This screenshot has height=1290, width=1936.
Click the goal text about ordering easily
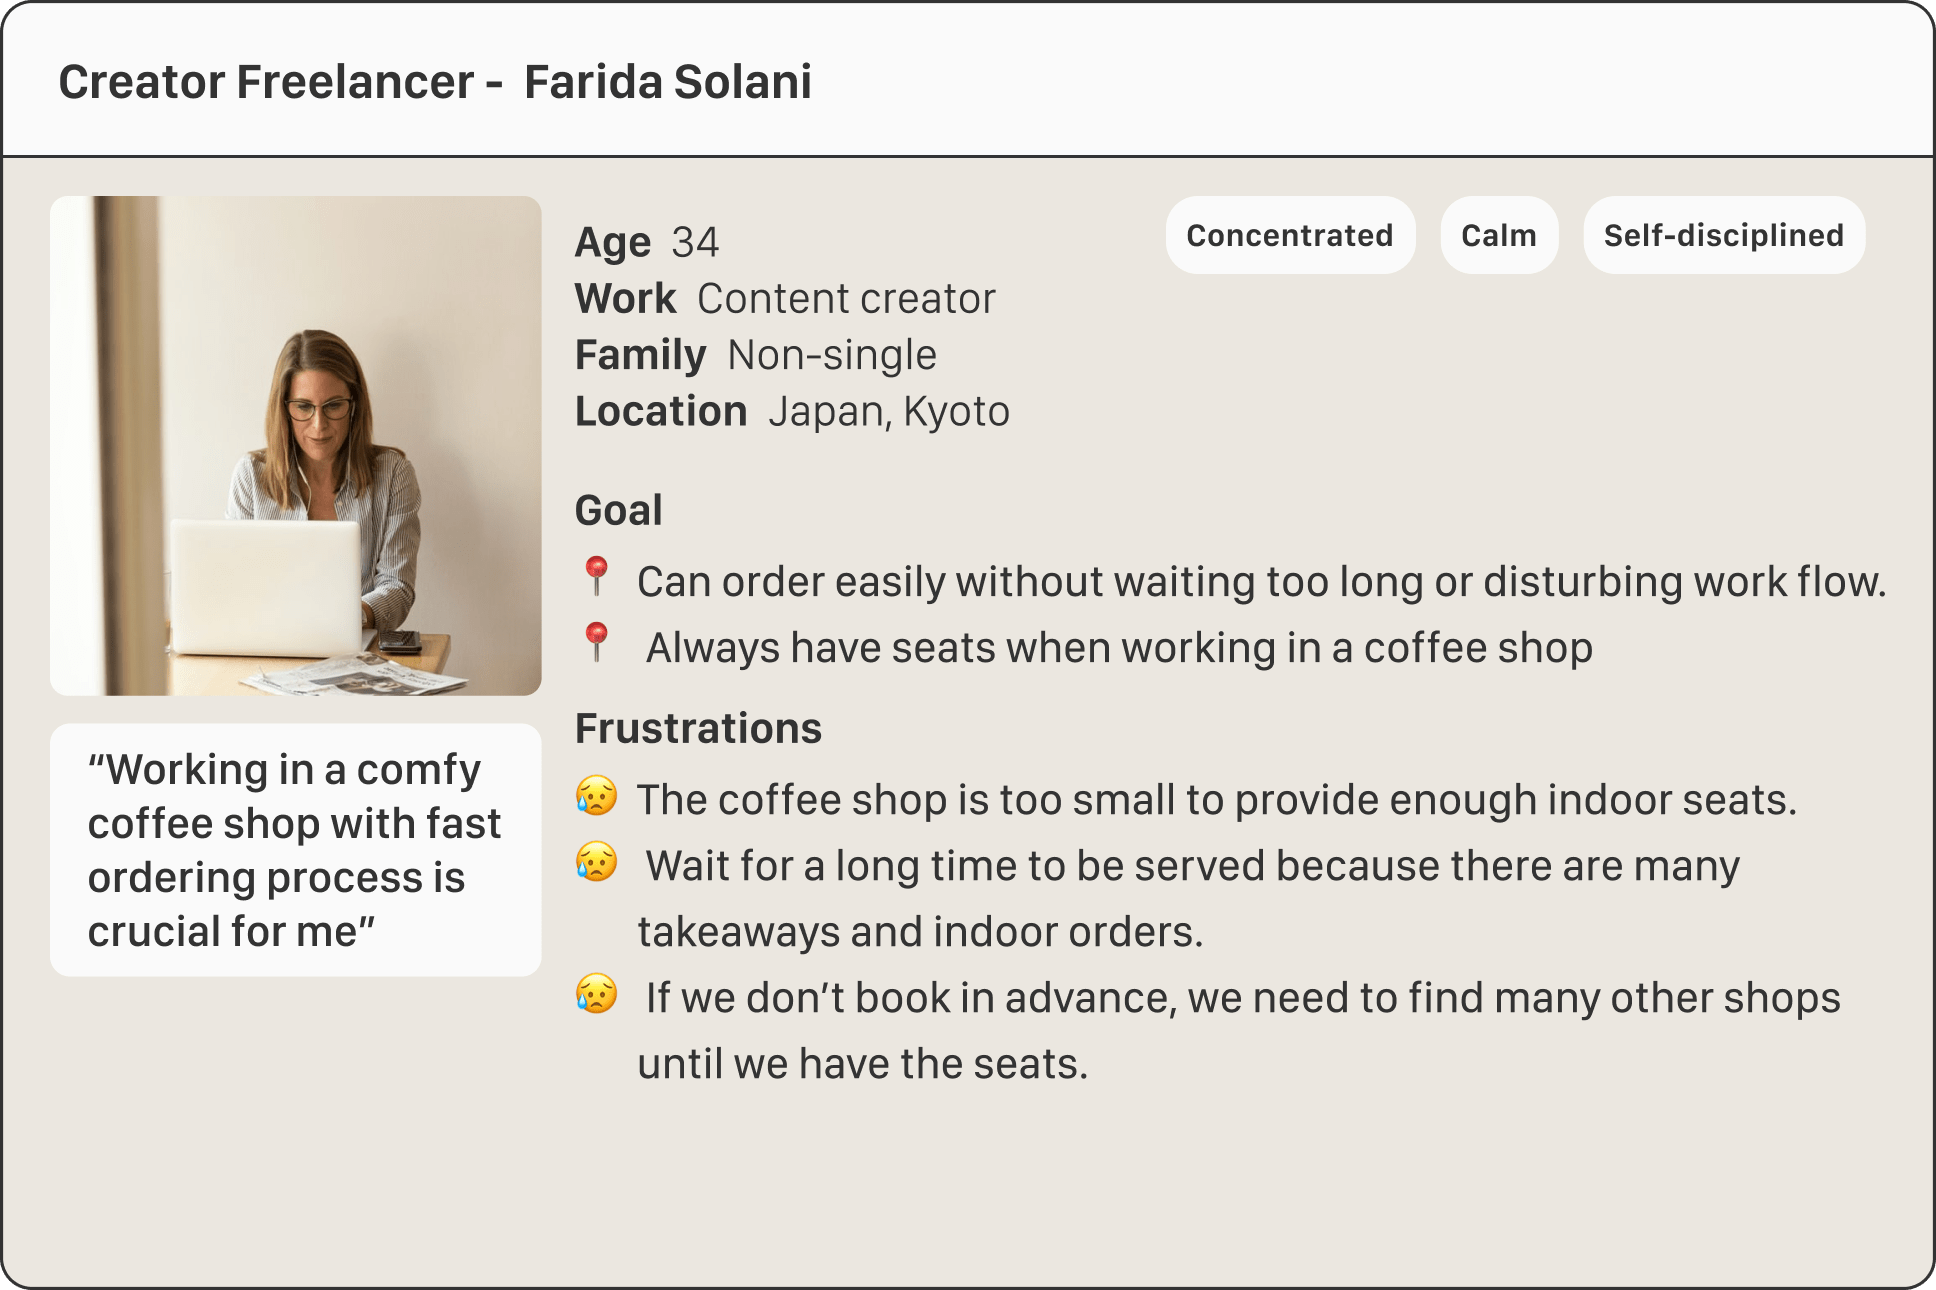(1261, 582)
